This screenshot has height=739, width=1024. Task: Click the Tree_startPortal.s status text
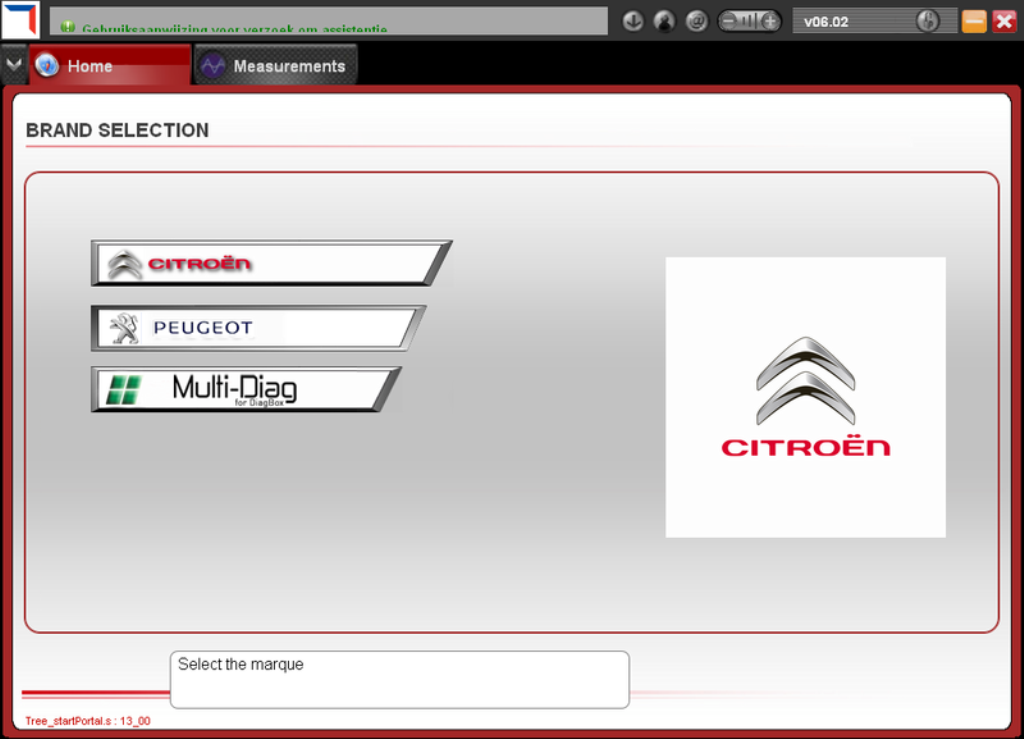(x=88, y=721)
